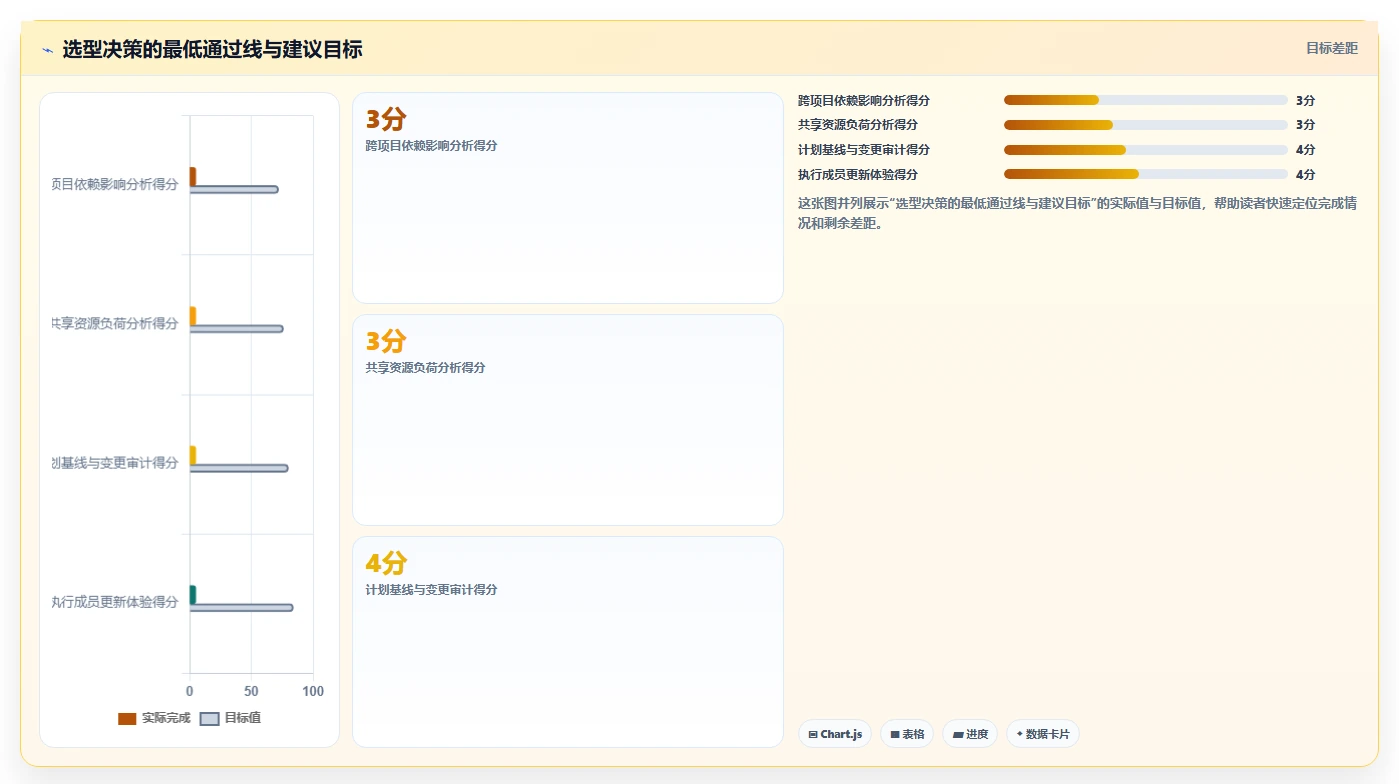Click the chart axis label 50
The image size is (1399, 784).
(251, 691)
